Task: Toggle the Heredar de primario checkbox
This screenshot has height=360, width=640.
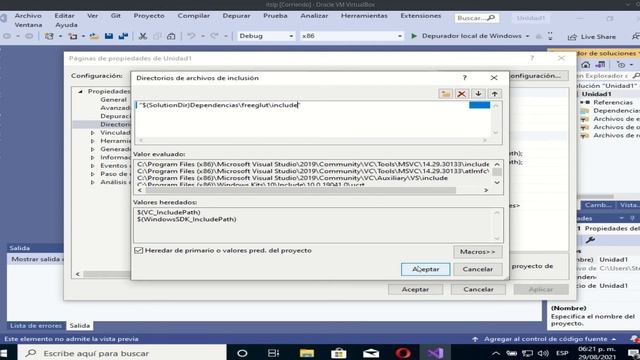Action: (x=138, y=250)
